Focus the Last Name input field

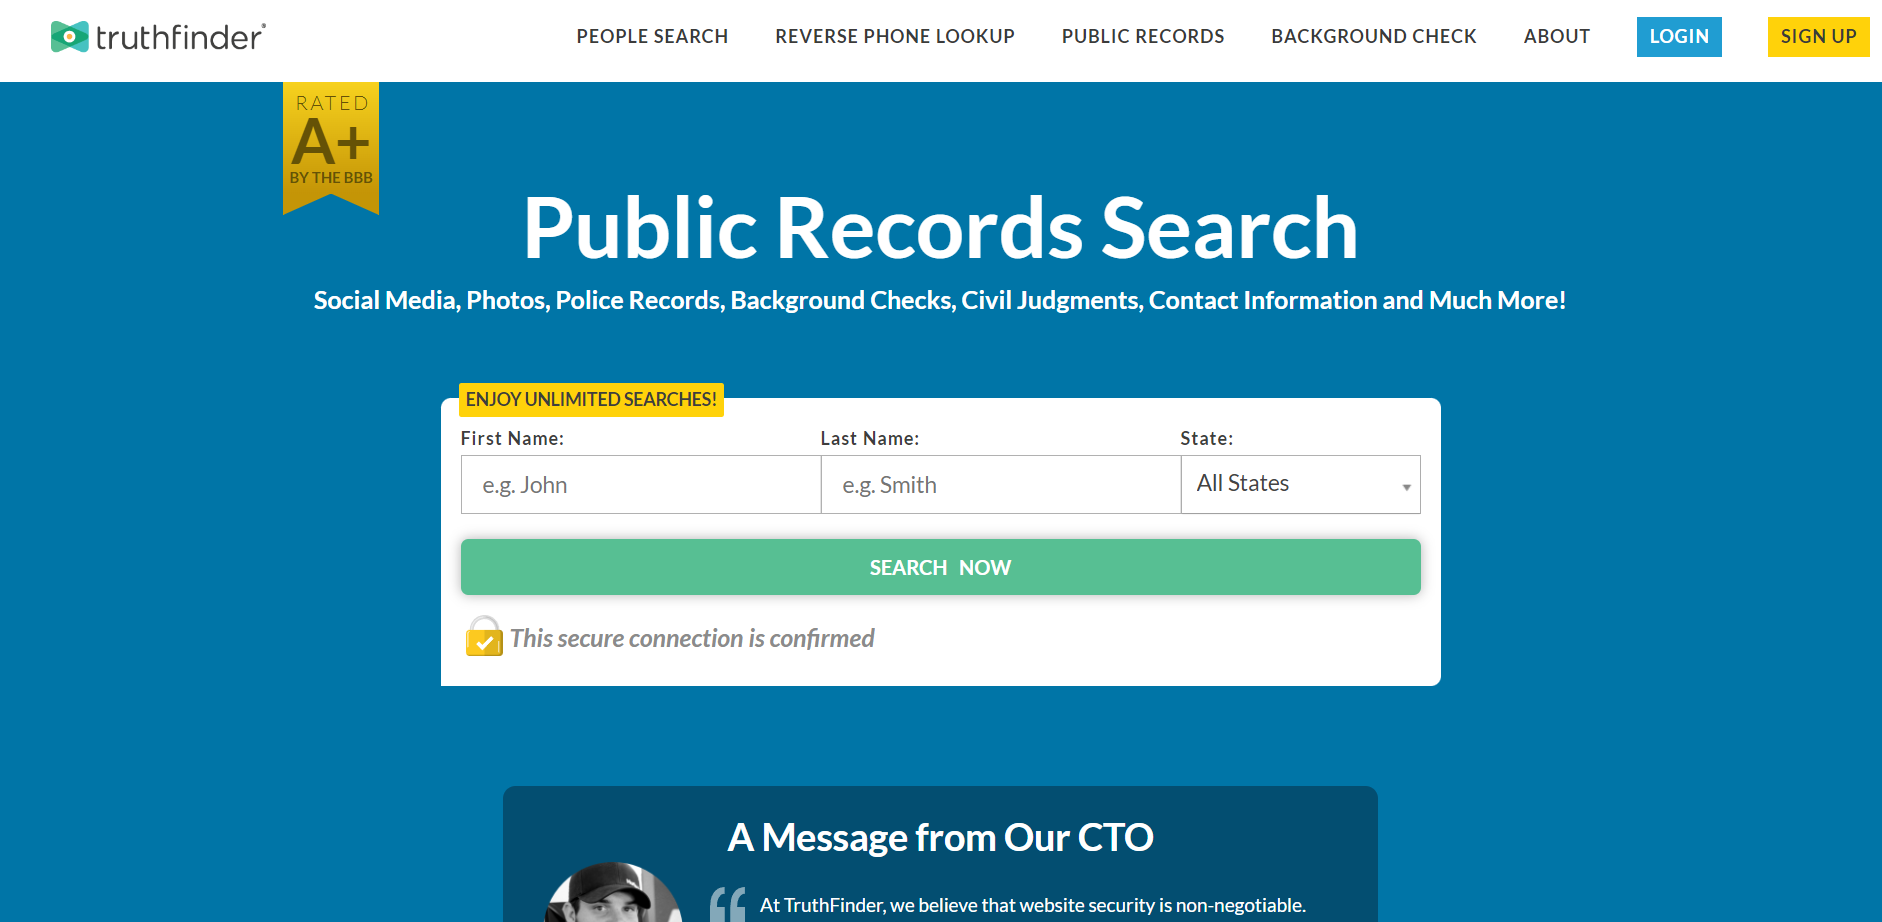click(x=1001, y=485)
